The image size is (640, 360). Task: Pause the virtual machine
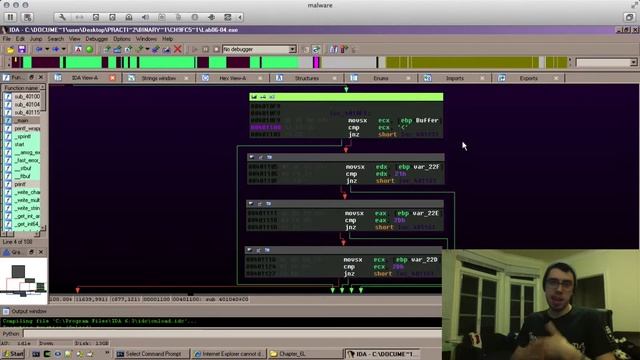(x=11, y=17)
